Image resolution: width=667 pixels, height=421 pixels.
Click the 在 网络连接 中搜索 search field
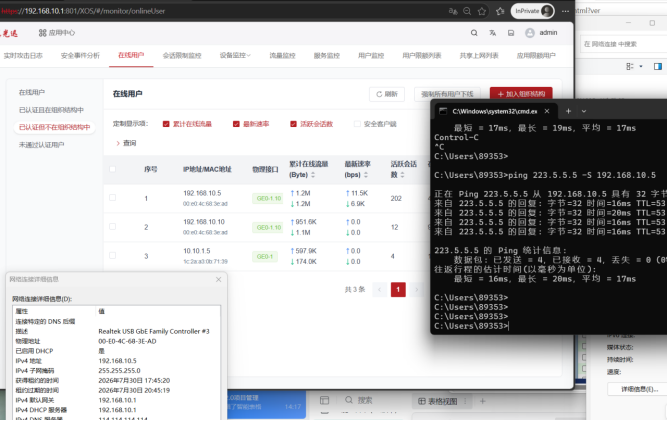coord(623,44)
